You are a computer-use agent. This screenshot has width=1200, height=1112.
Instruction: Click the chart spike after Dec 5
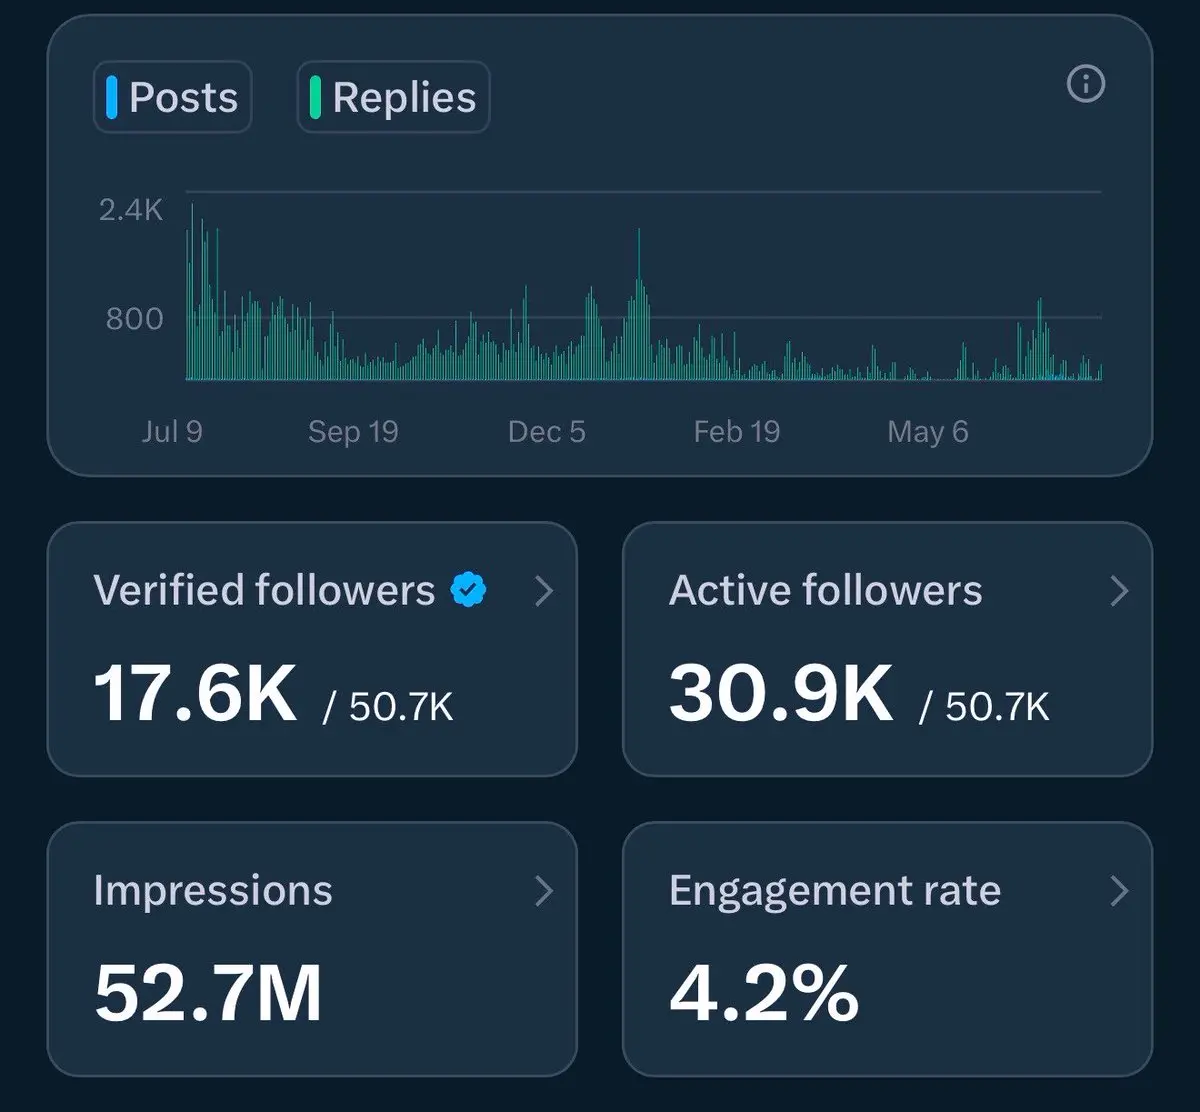click(639, 305)
